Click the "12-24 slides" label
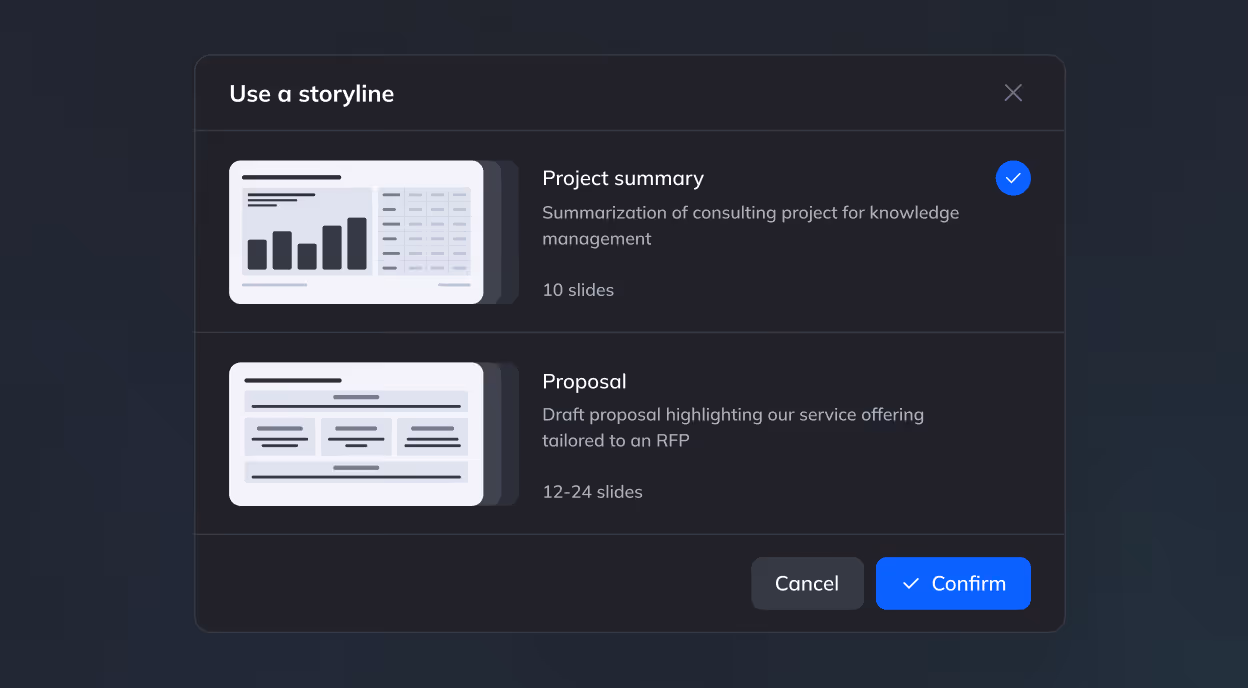The image size is (1260, 688). pyautogui.click(x=592, y=492)
